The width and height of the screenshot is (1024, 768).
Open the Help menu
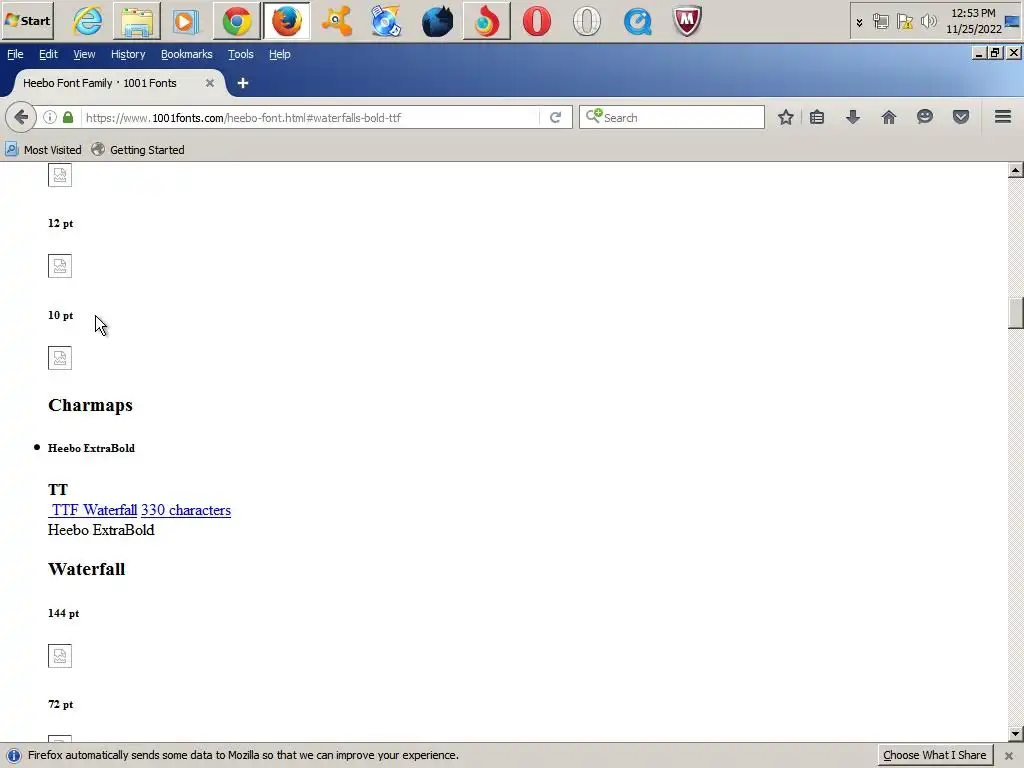[x=280, y=54]
